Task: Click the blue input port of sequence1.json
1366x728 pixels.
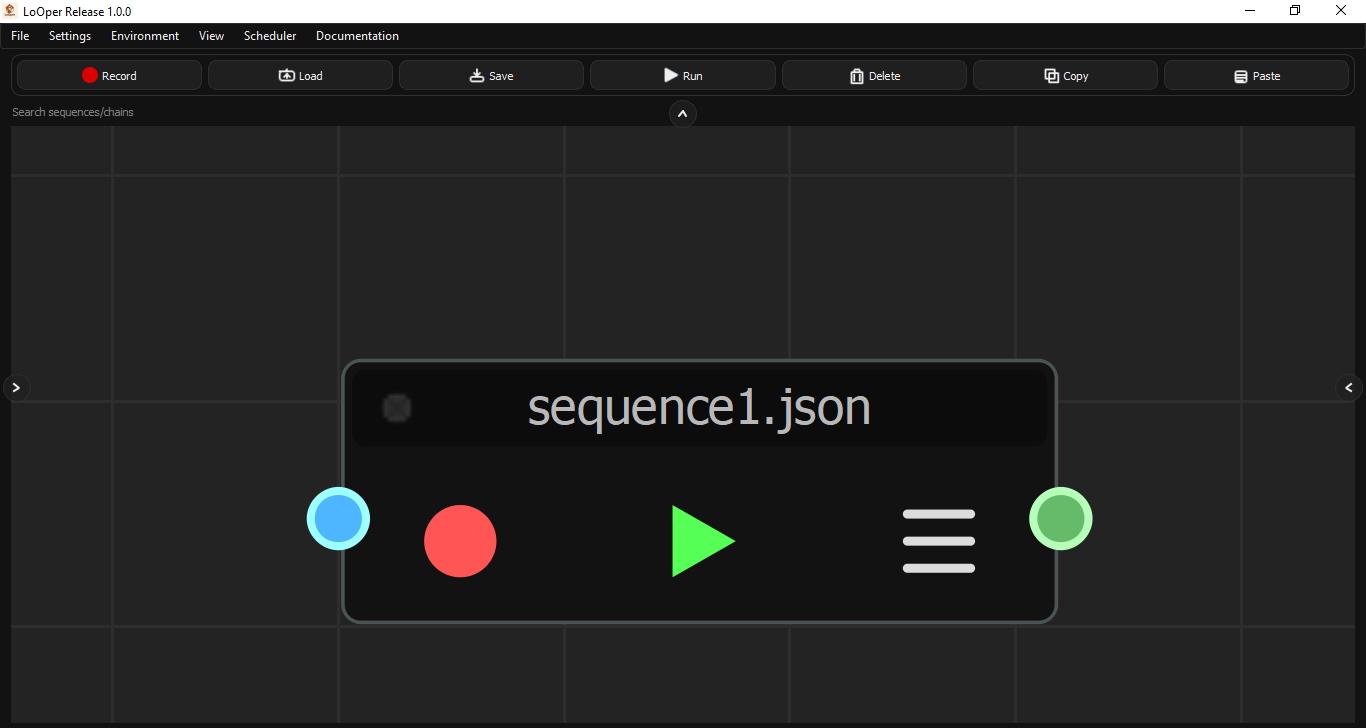Action: (338, 519)
